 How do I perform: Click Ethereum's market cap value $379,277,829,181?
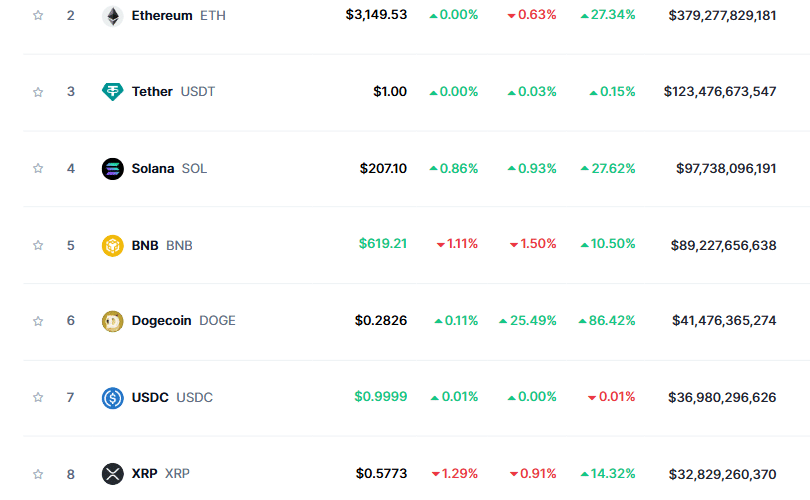coord(720,16)
